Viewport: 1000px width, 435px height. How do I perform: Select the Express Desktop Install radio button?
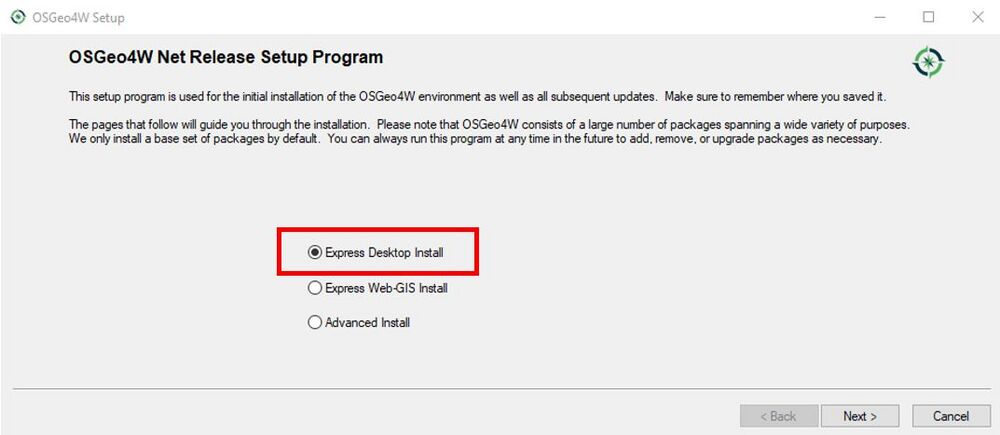coord(314,253)
